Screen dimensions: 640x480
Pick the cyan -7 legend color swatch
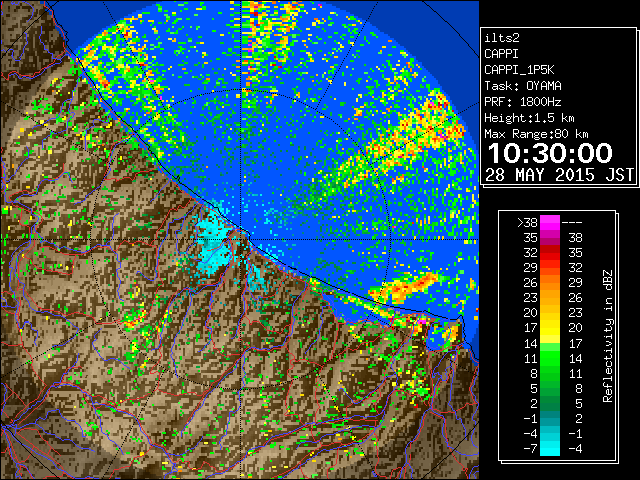pyautogui.click(x=550, y=449)
